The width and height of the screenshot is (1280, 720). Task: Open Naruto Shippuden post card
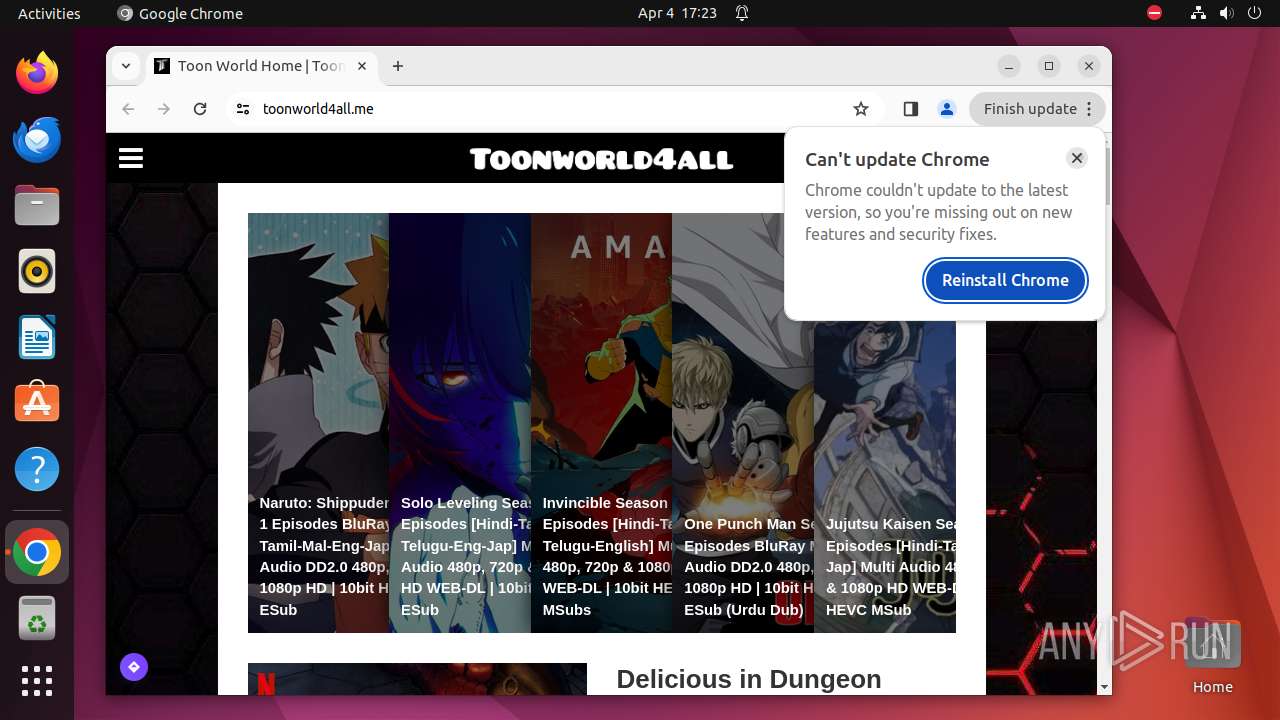pyautogui.click(x=318, y=423)
